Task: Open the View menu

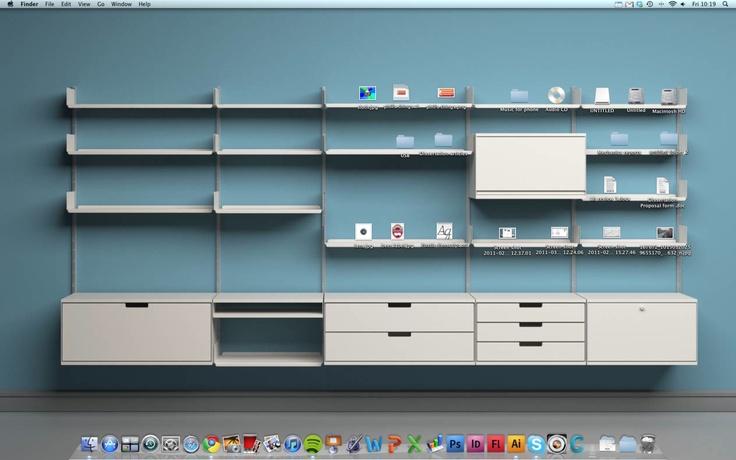Action: coord(84,4)
